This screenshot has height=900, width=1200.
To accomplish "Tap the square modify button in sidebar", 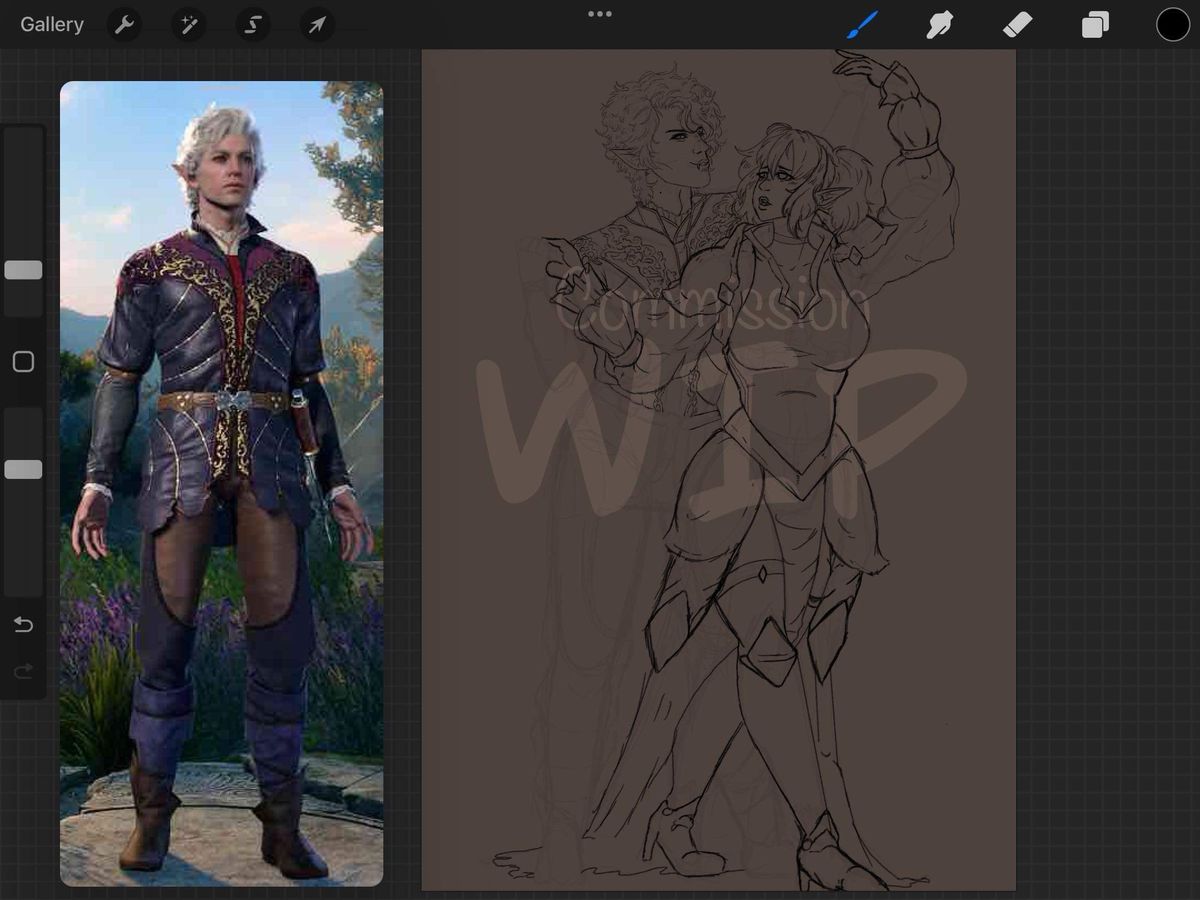I will pyautogui.click(x=23, y=362).
